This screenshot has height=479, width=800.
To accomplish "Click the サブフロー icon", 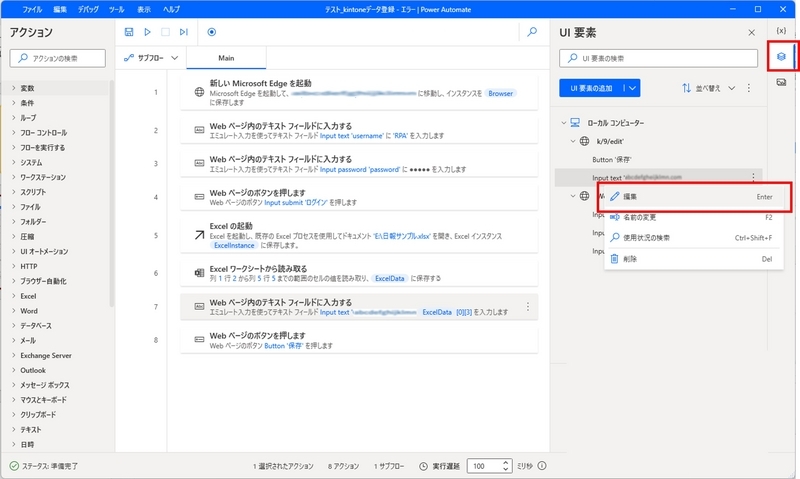I will pyautogui.click(x=129, y=58).
